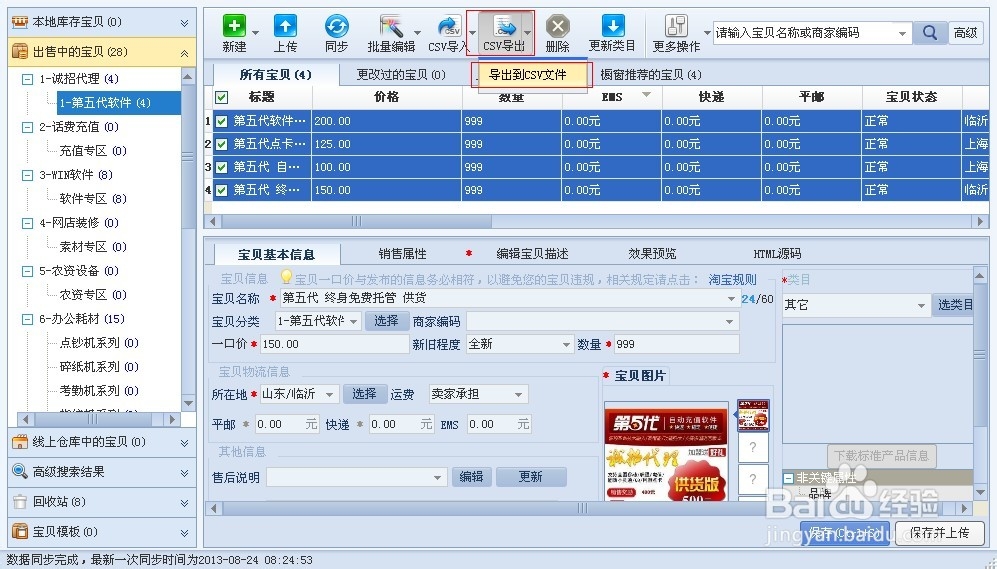
Task: Switch to 效果预览 tab
Action: (652, 254)
